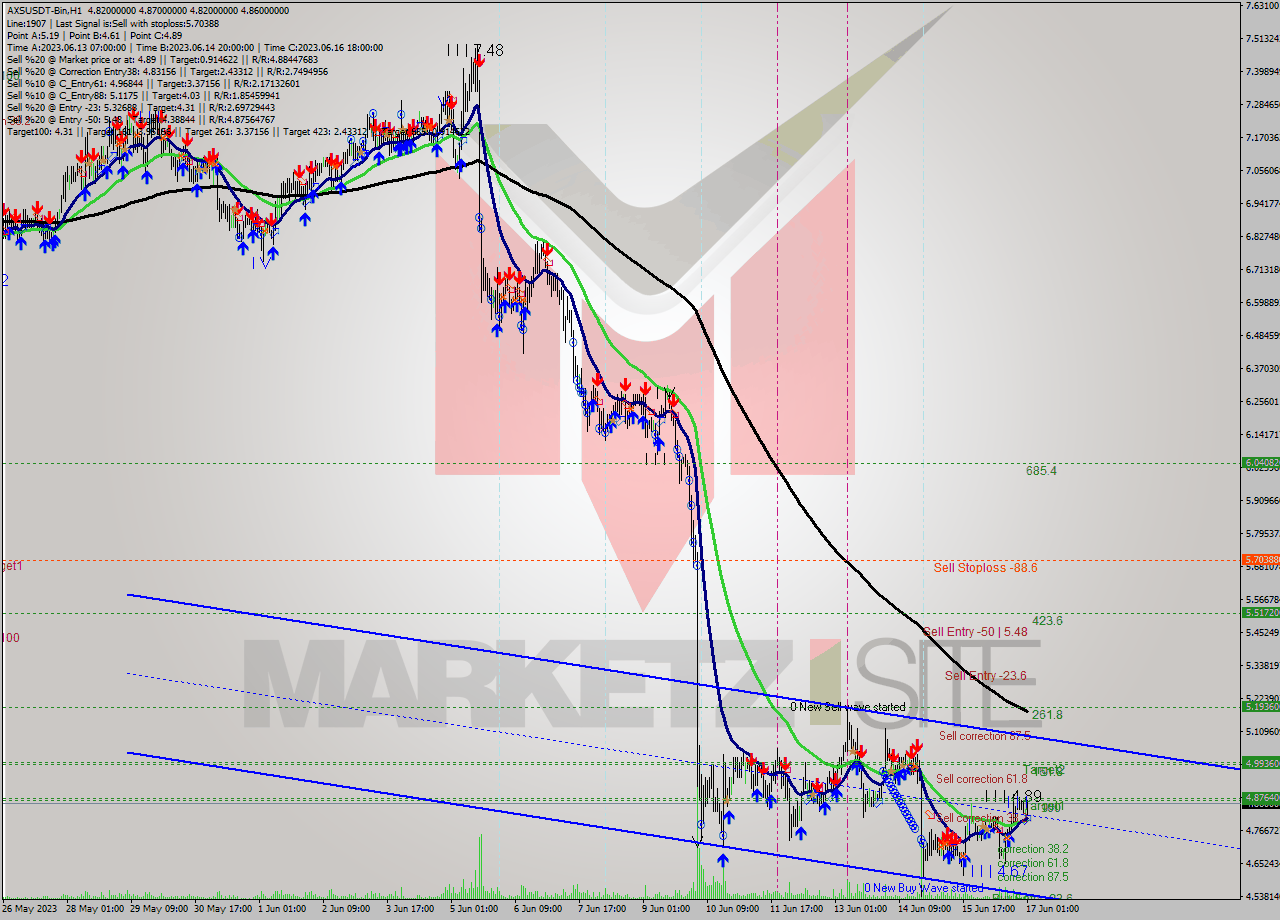Select the '5 Jun 01:00' time label
This screenshot has width=1280, height=920.
tap(475, 908)
